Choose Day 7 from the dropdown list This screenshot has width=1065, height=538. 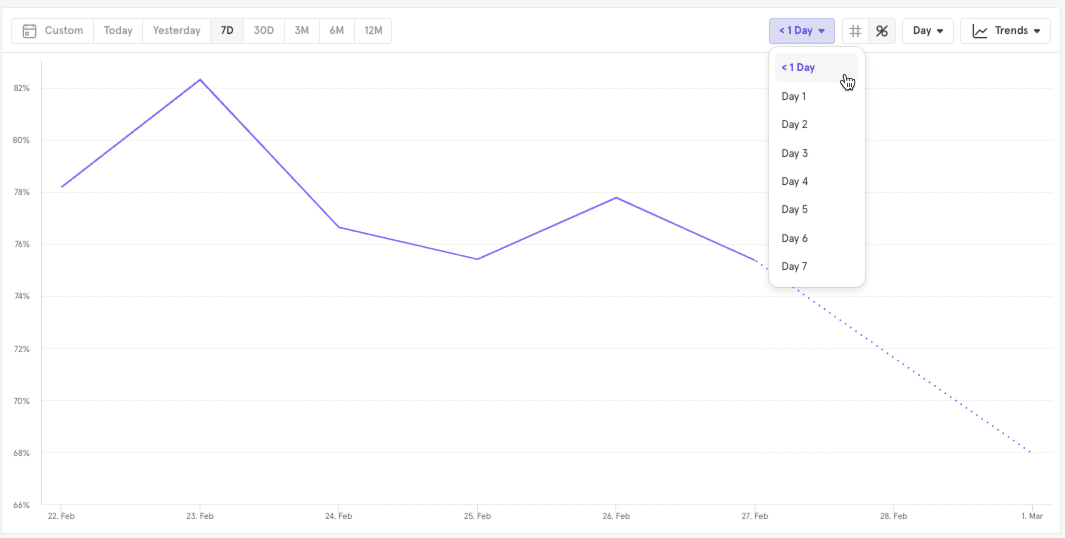[794, 266]
